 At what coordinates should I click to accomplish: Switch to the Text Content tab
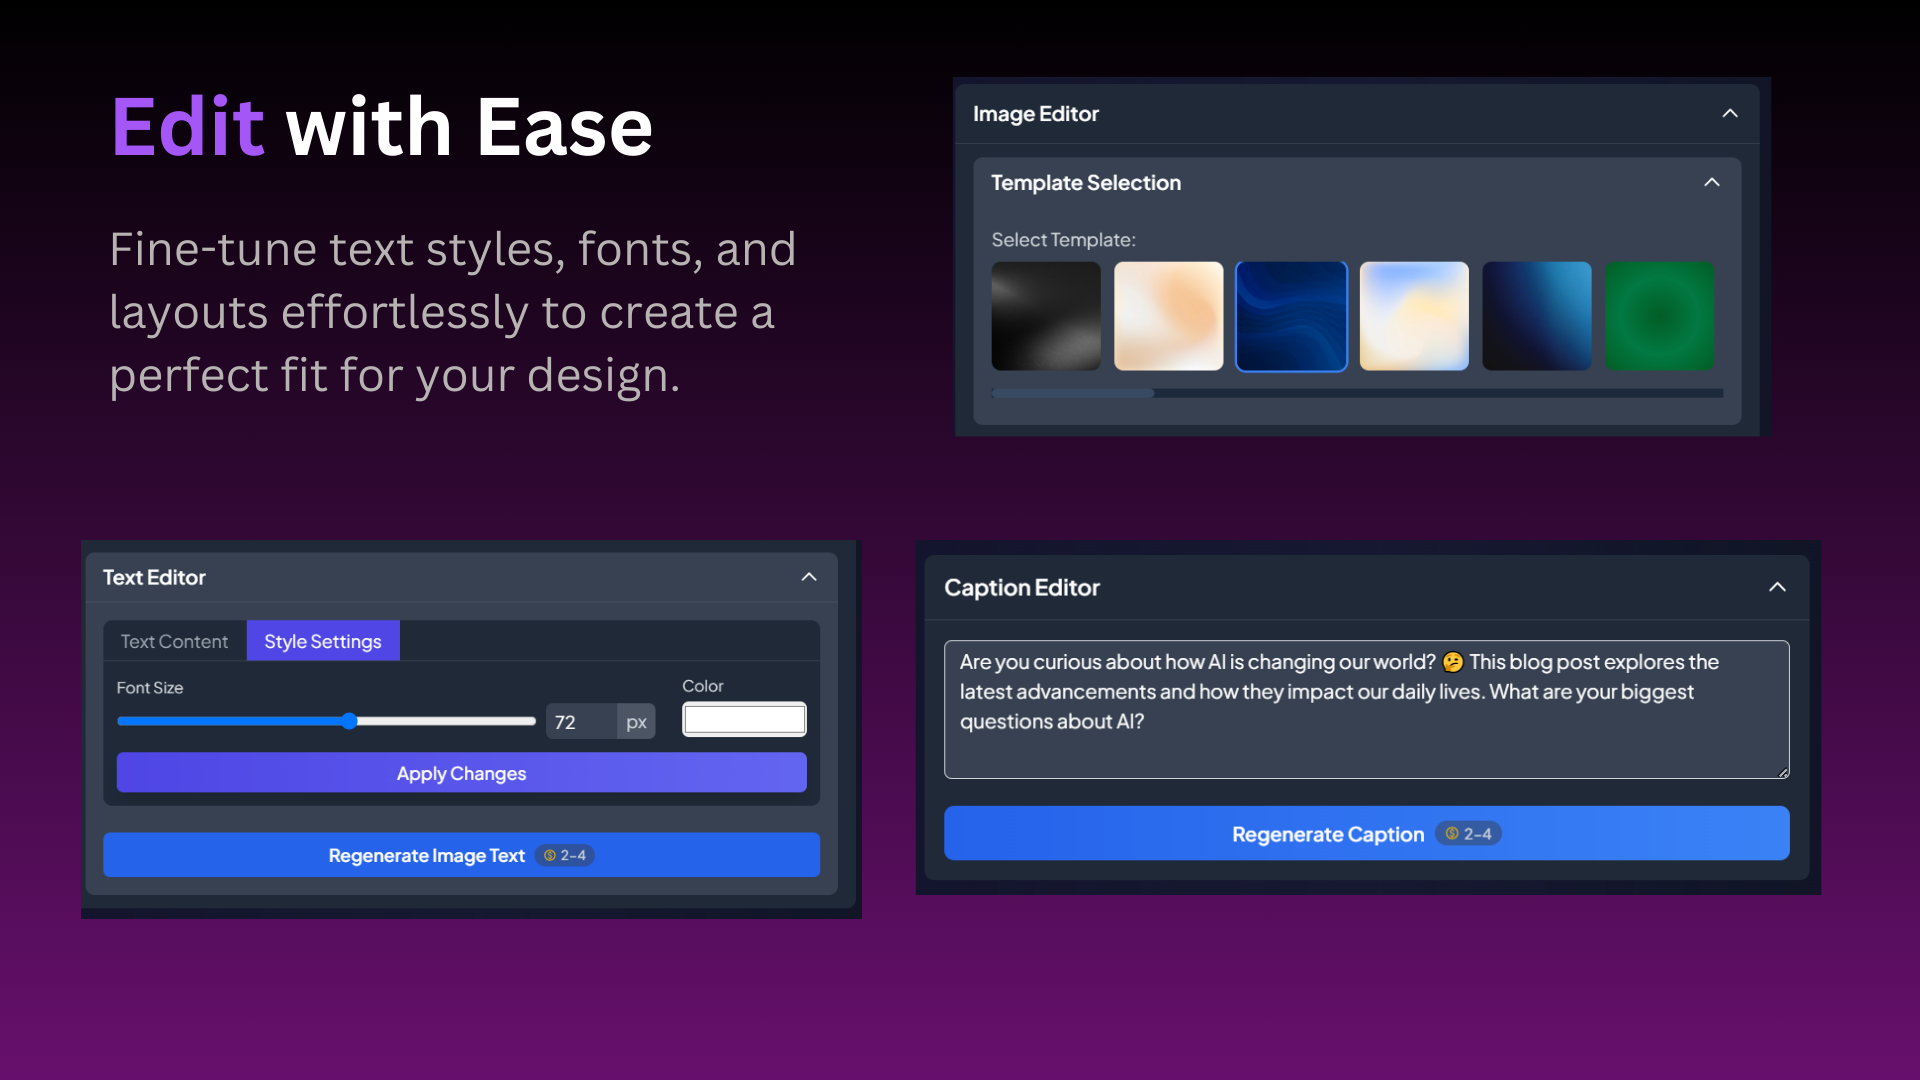(x=175, y=641)
